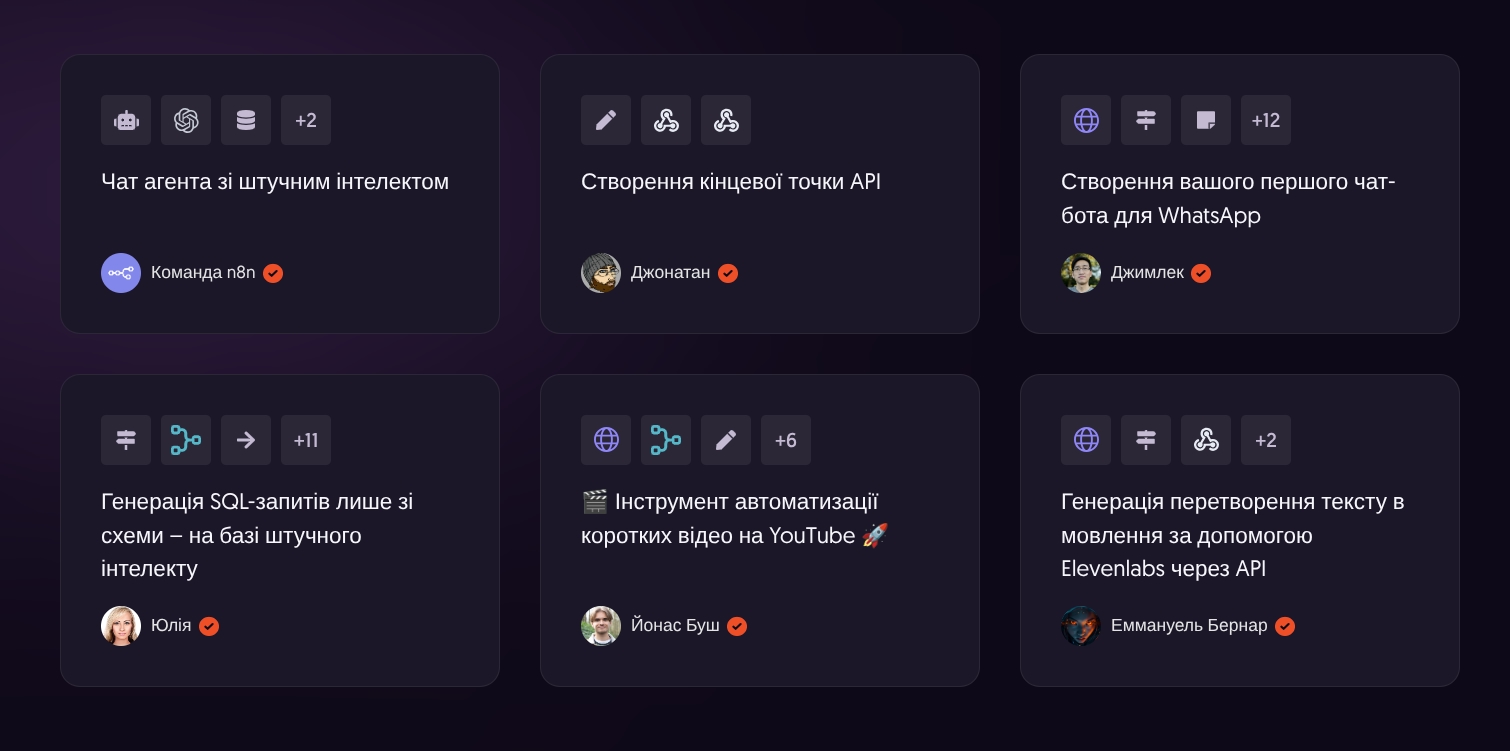
Task: Expand the +6 more nodes badge
Action: [x=786, y=440]
